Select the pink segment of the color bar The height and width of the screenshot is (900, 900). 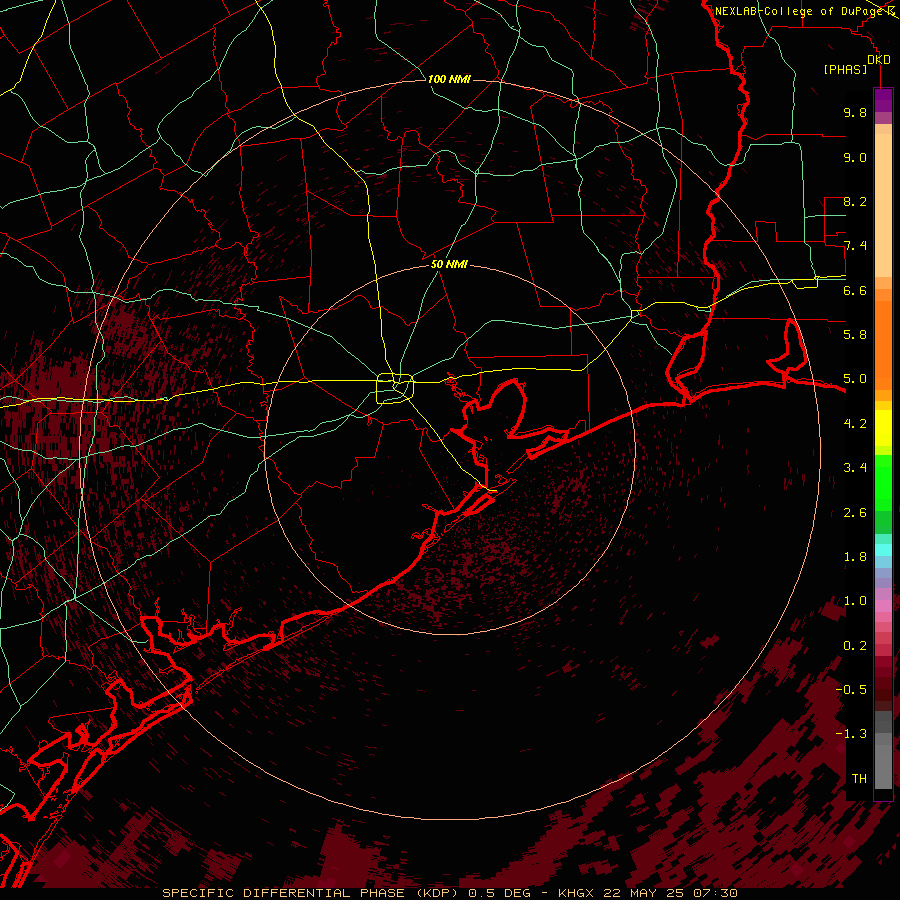click(883, 605)
